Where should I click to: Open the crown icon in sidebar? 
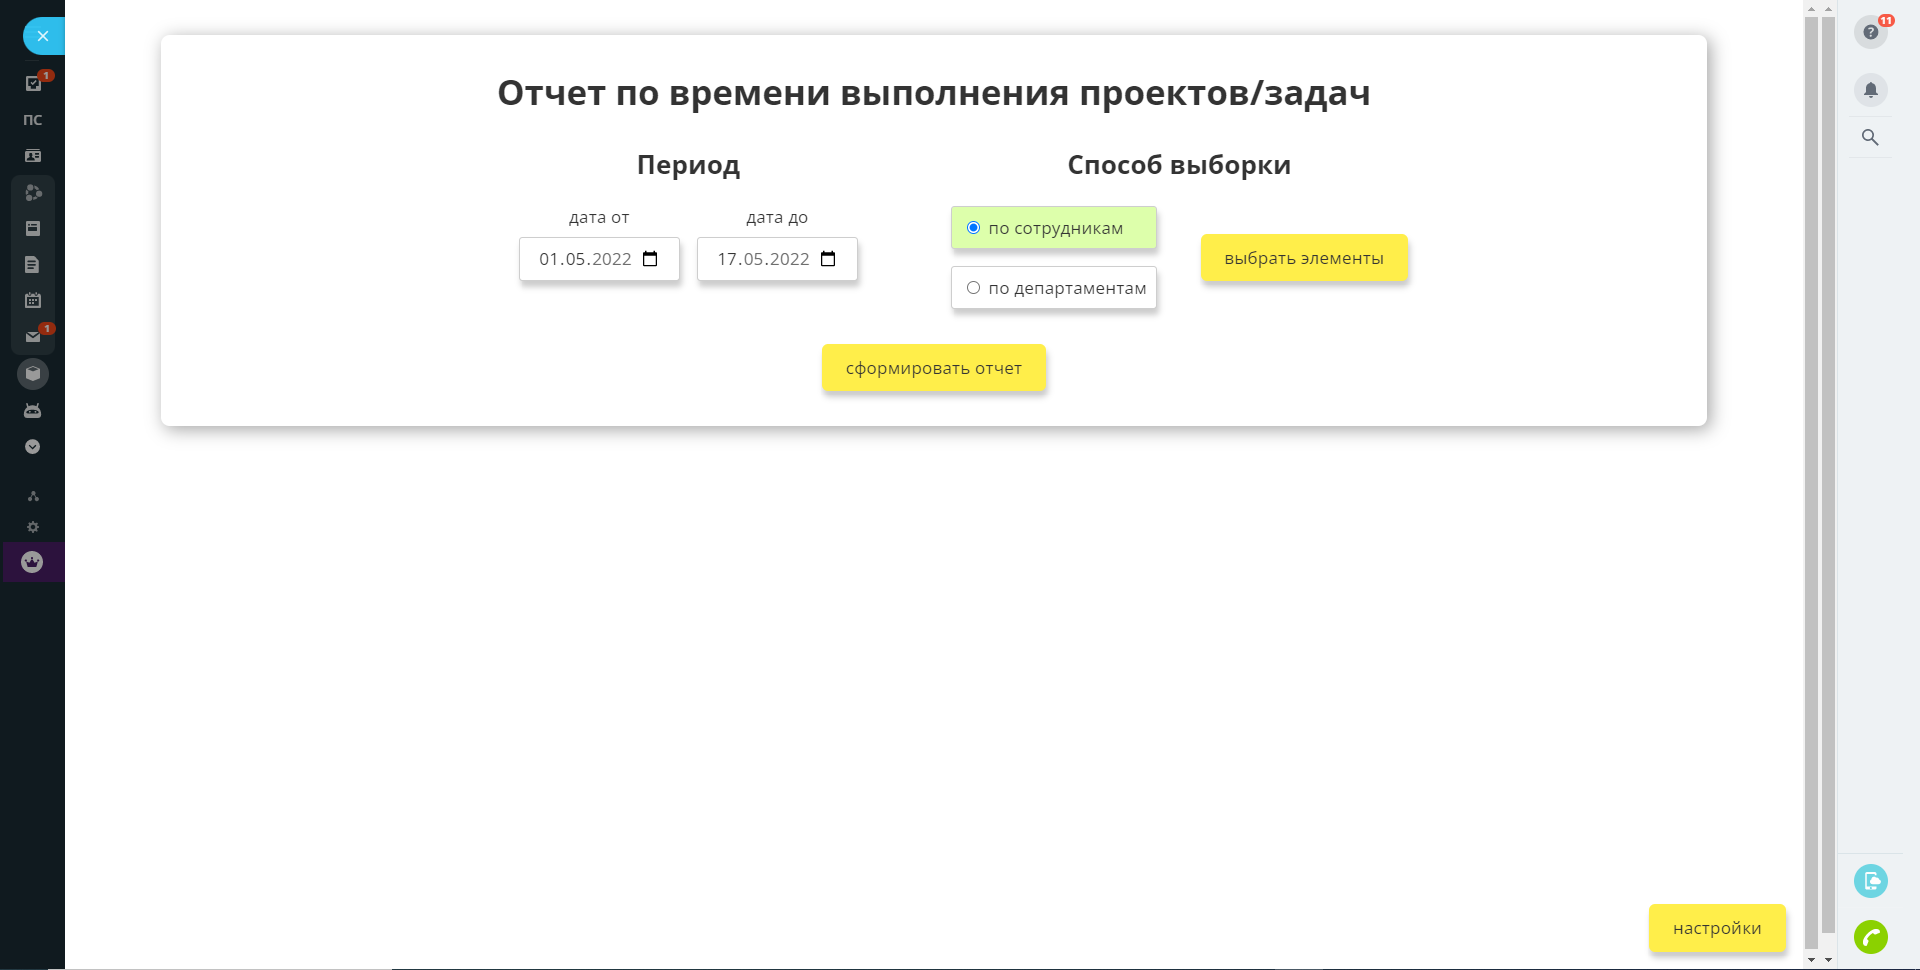[32, 562]
